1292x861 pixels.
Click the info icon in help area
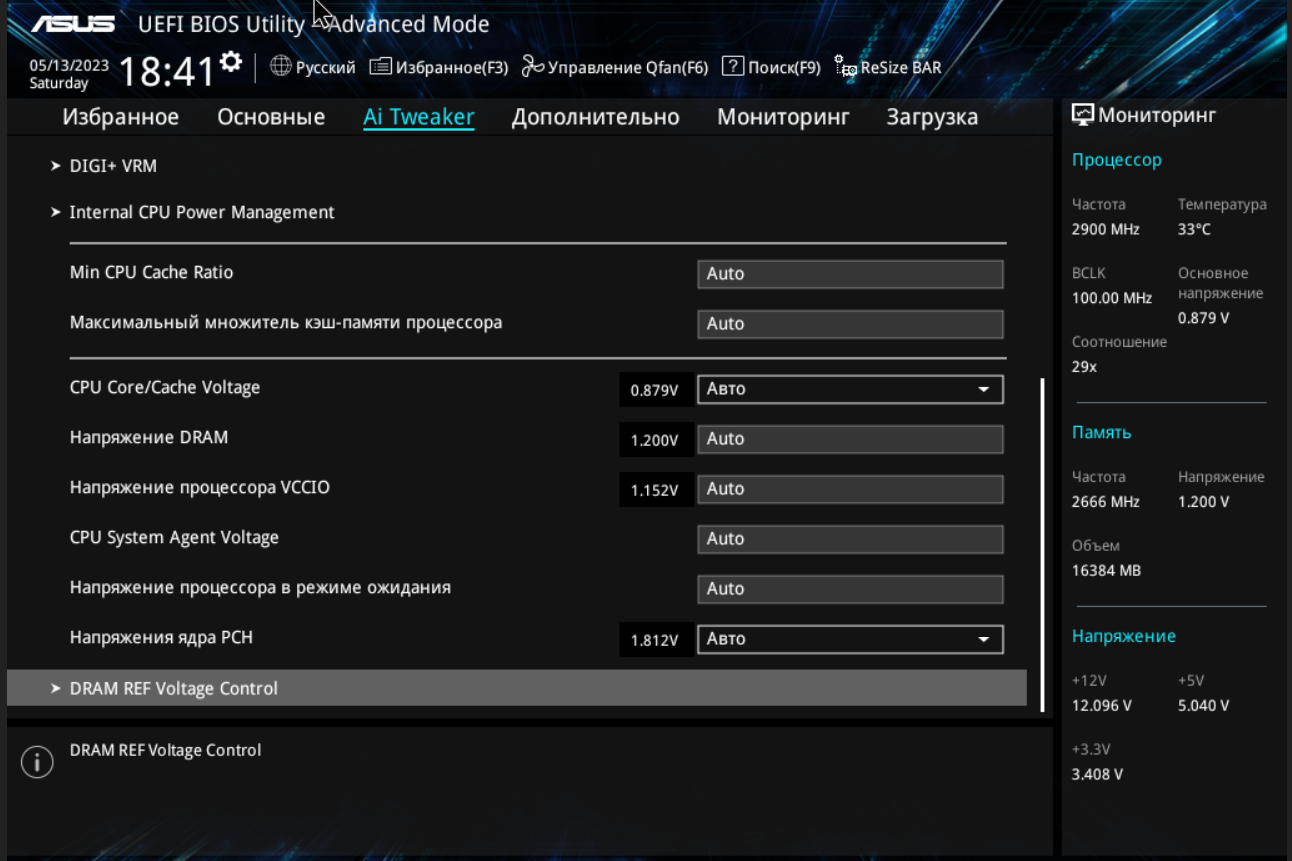(x=37, y=762)
